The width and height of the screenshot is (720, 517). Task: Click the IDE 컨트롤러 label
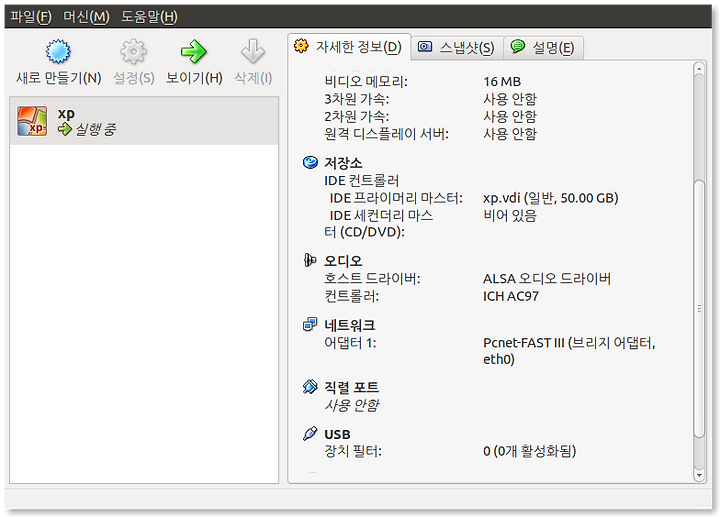tap(361, 180)
